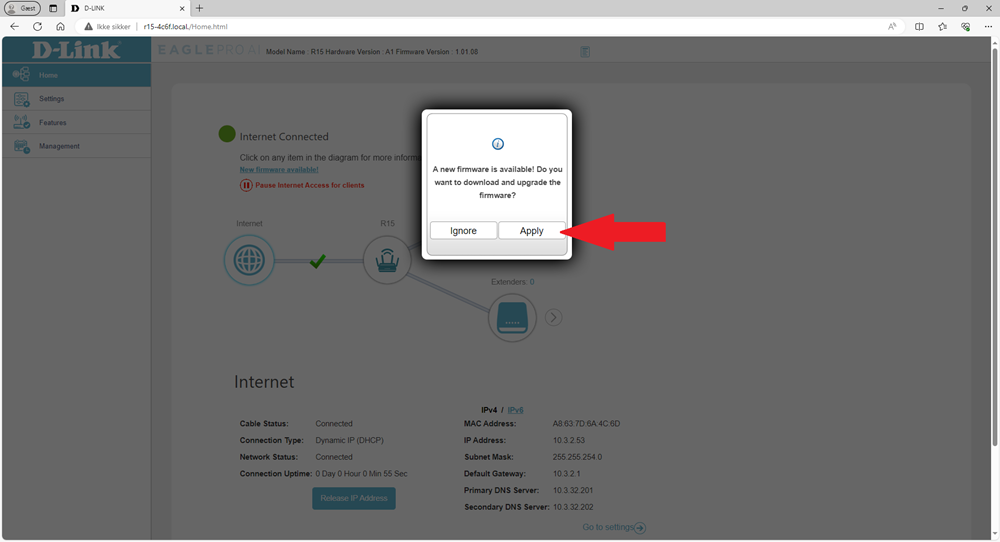
Task: Open the Settings sidebar menu
Action: [77, 99]
